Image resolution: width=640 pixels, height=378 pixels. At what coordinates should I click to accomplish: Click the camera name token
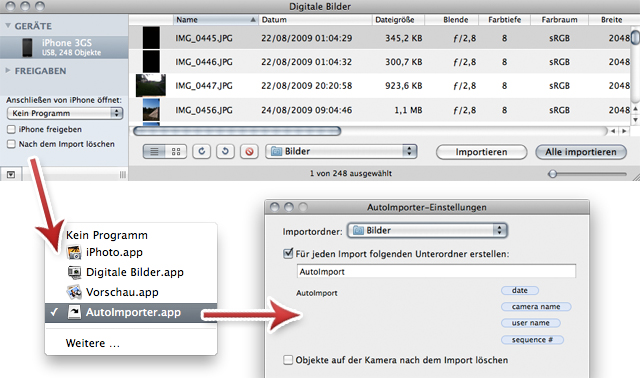[x=536, y=307]
